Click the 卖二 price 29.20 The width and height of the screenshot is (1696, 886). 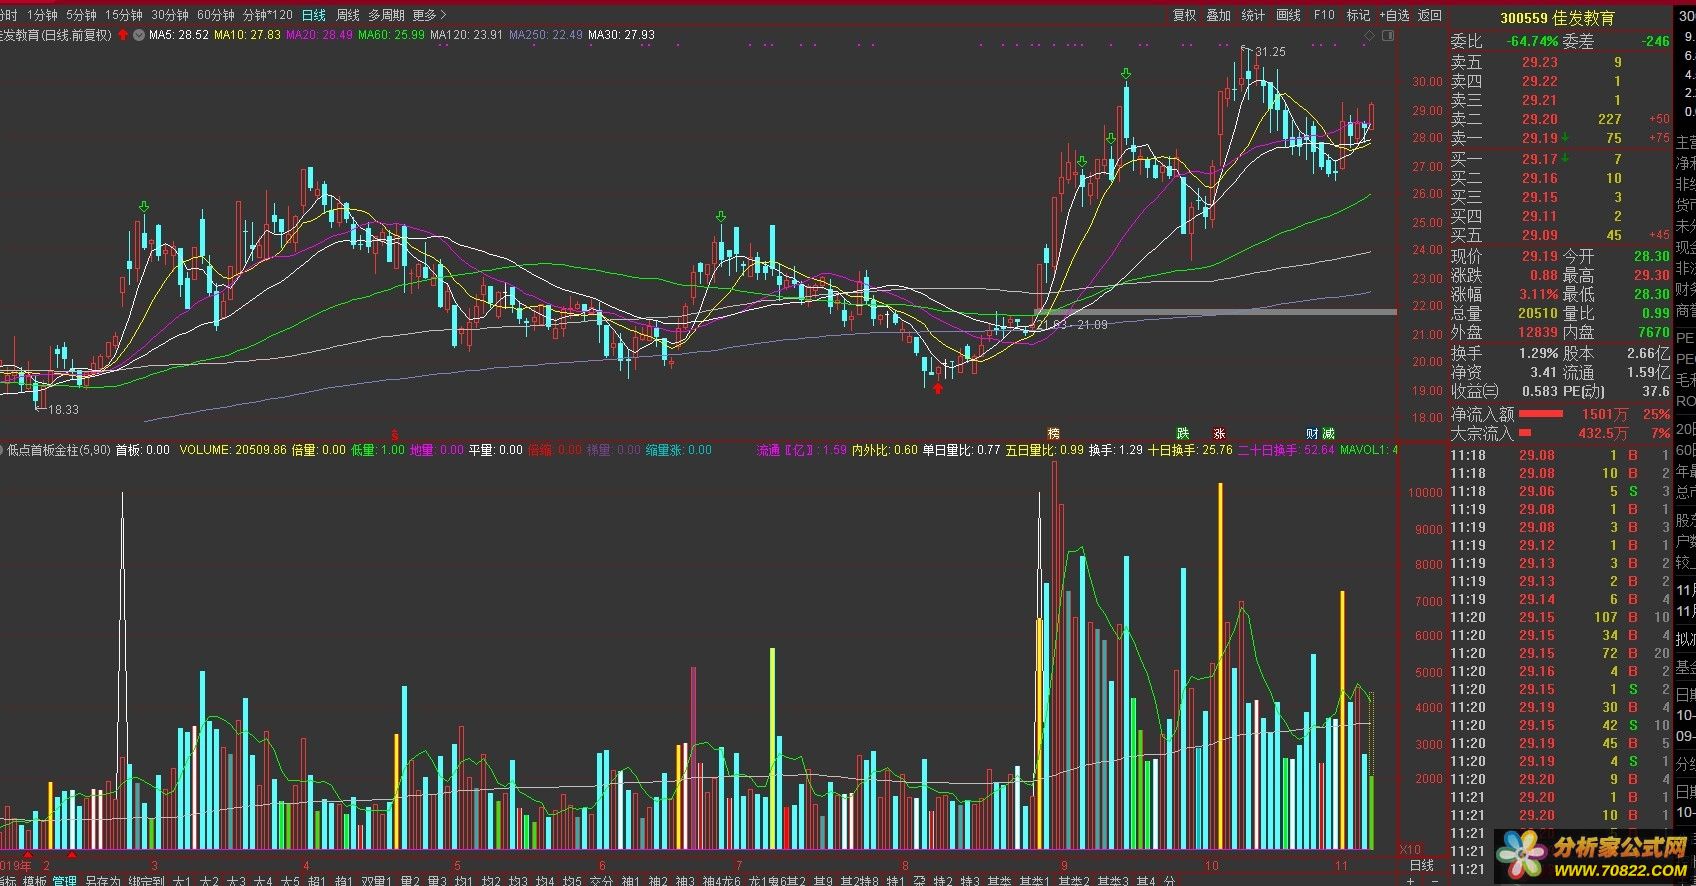click(x=1540, y=119)
